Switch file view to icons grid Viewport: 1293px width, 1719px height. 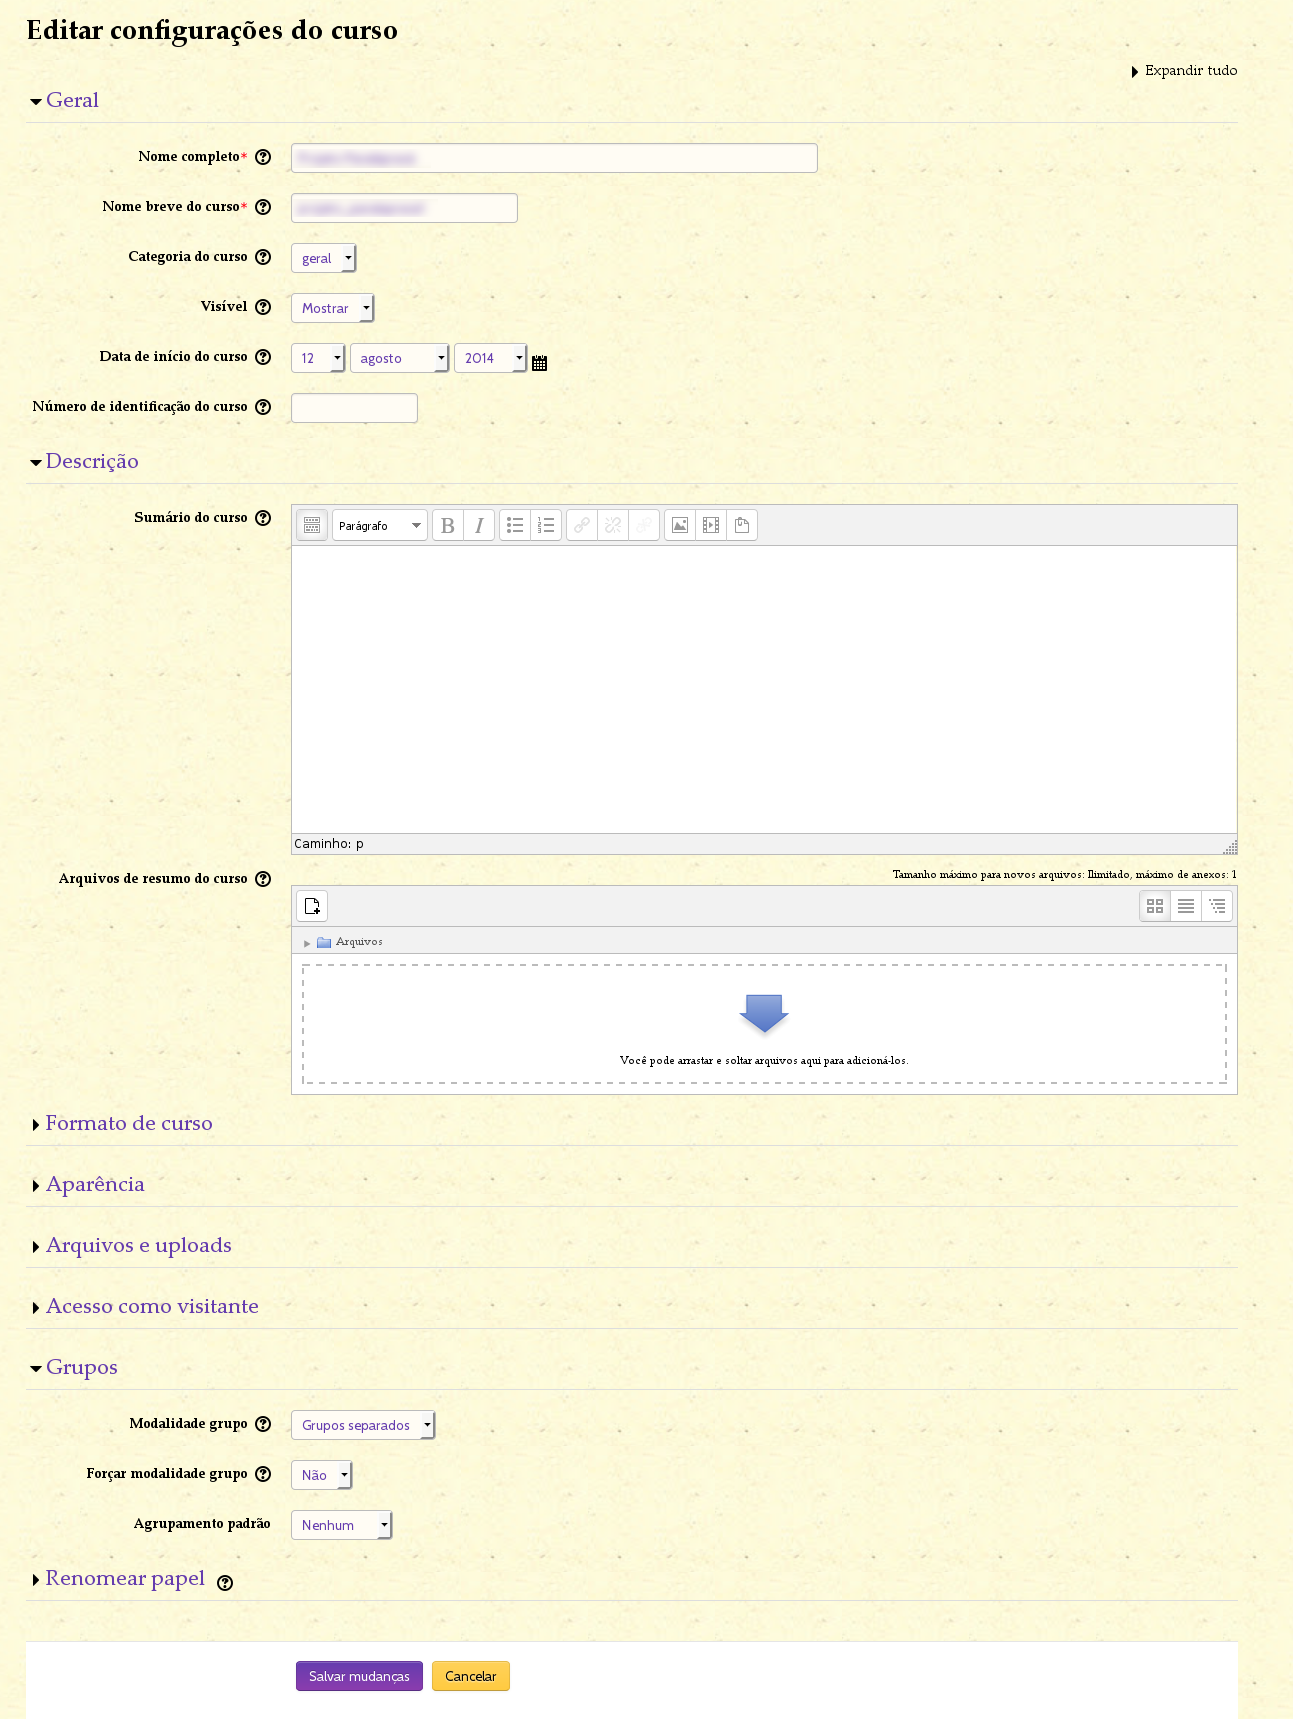click(x=1155, y=906)
